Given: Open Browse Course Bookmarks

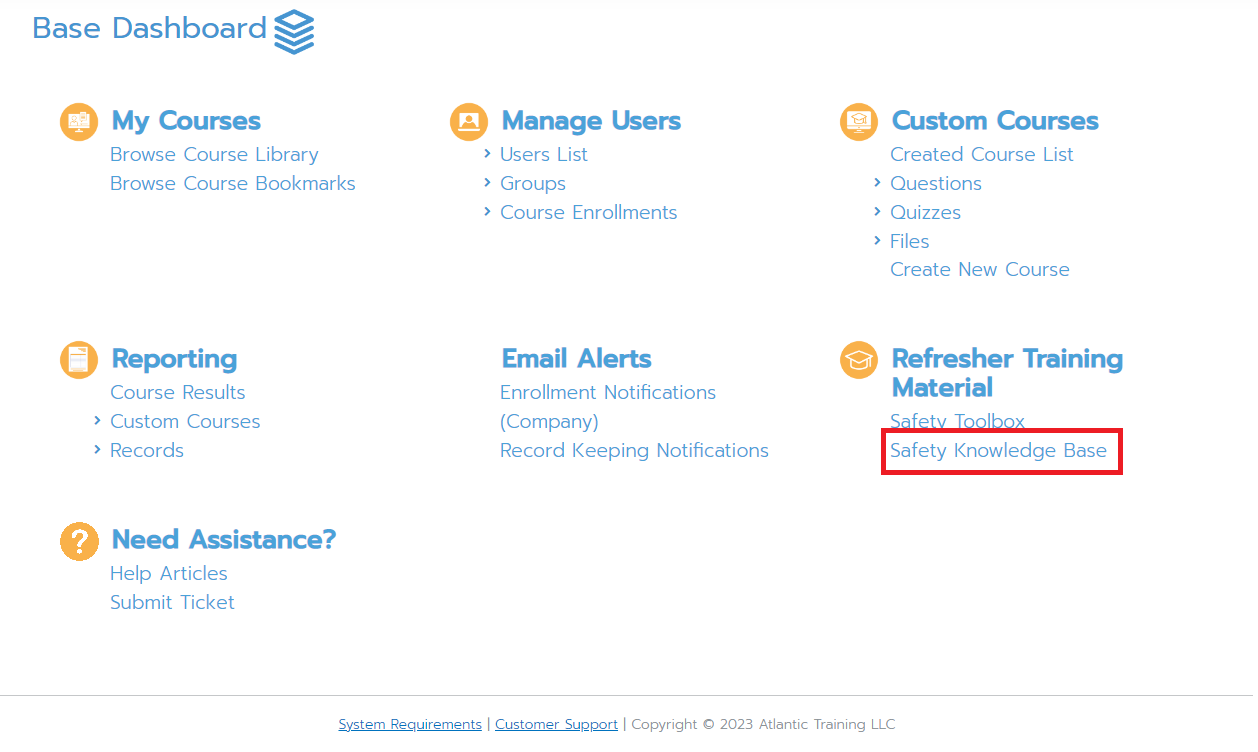Looking at the screenshot, I should (233, 184).
